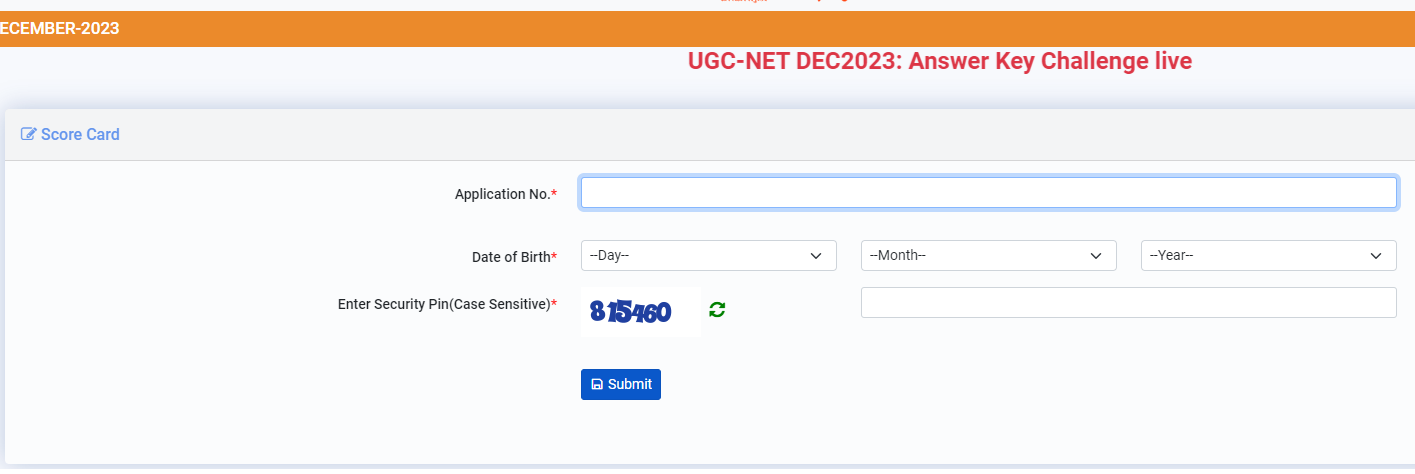1415x474 pixels.
Task: Click the Year dropdown chevron arrow
Action: click(x=1375, y=256)
